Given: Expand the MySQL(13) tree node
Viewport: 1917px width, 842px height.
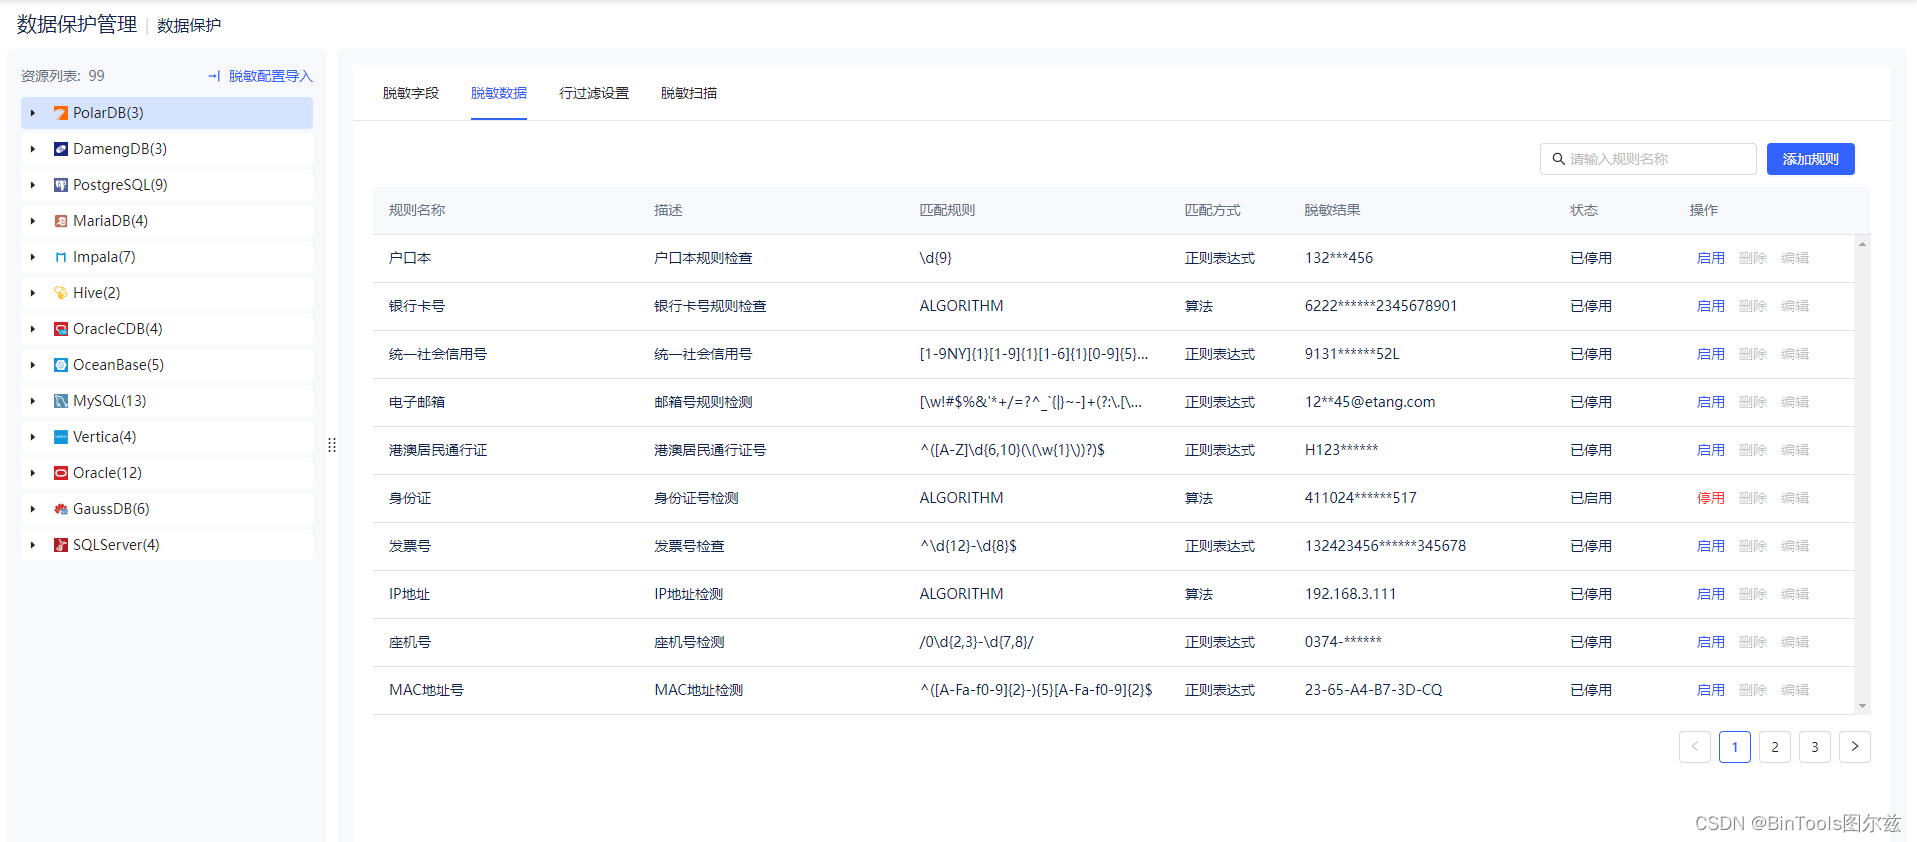Looking at the screenshot, I should point(33,401).
